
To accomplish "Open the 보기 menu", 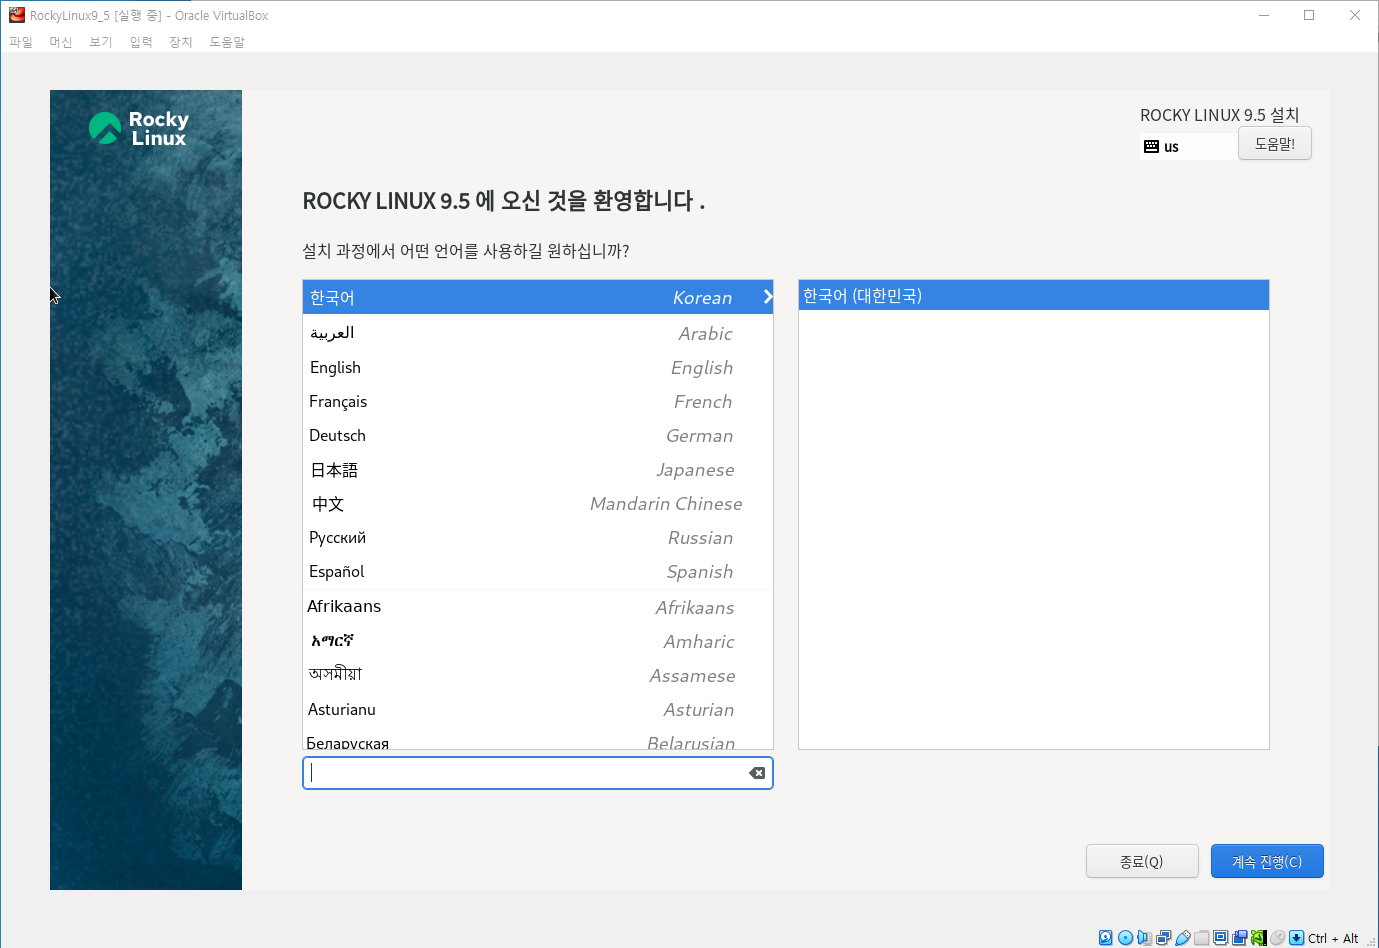I will (101, 42).
